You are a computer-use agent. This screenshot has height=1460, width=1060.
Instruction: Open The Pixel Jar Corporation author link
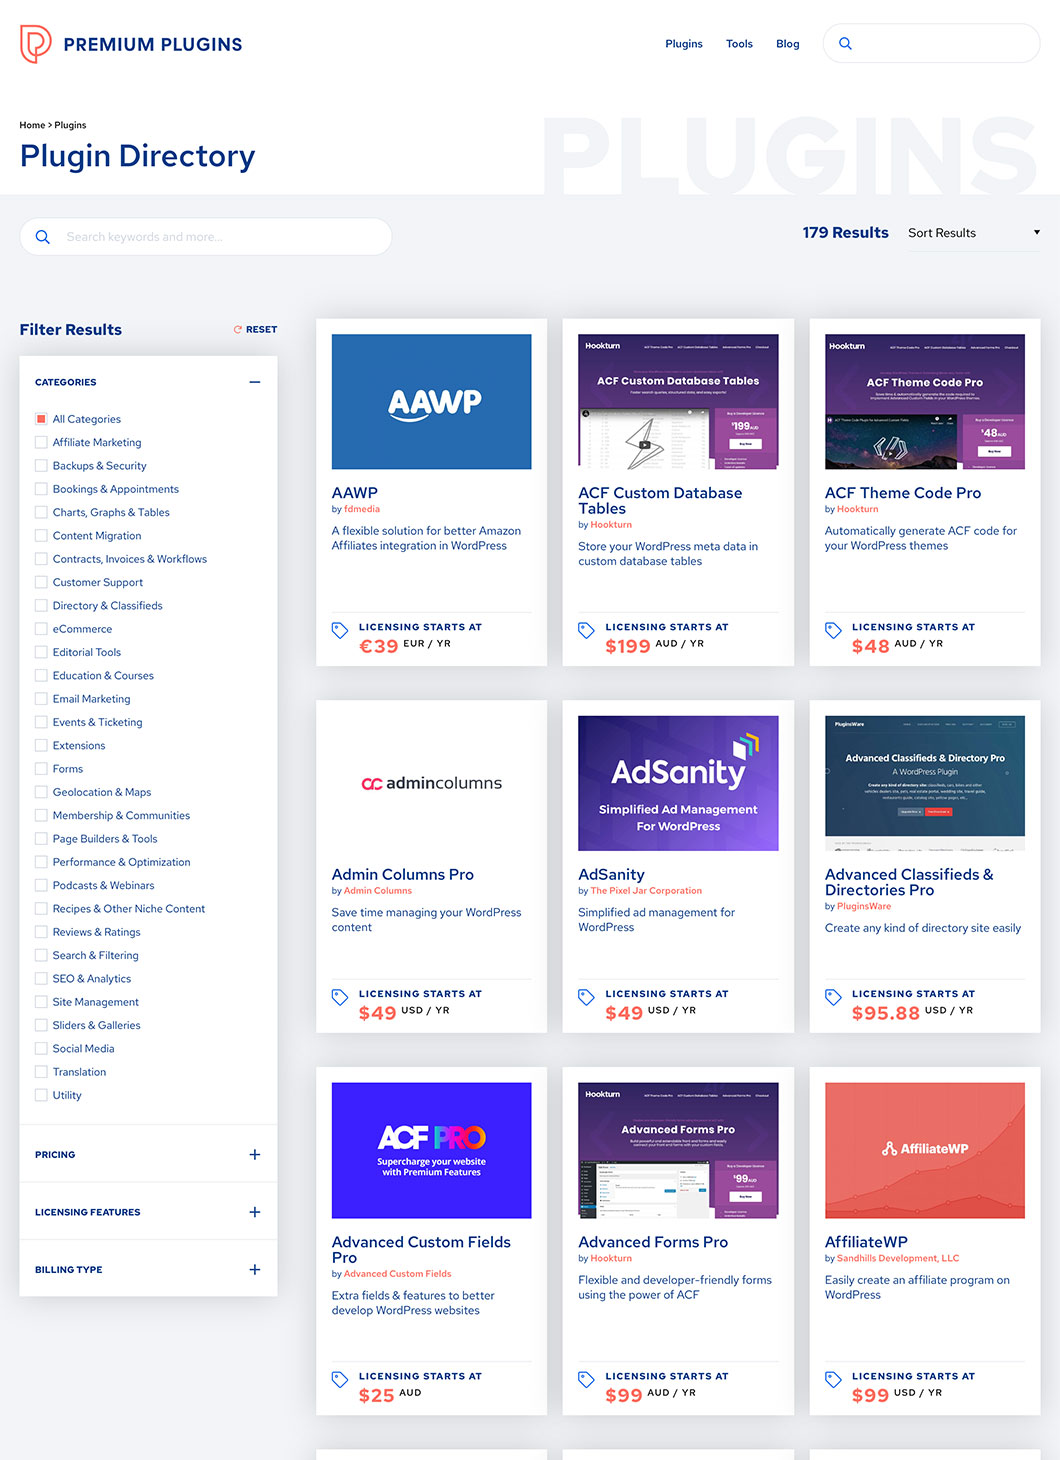coord(646,891)
